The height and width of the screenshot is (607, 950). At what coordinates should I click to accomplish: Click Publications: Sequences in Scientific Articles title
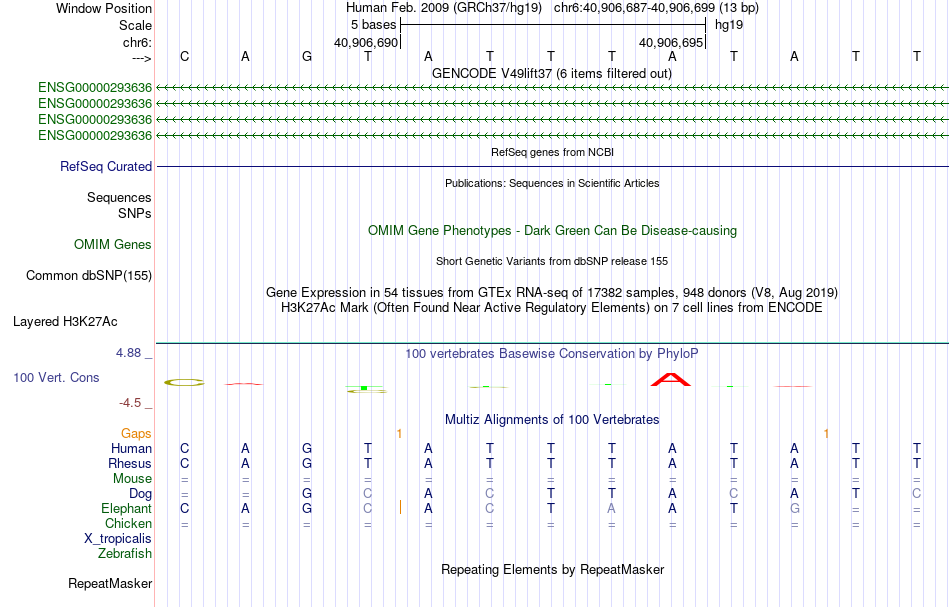pyautogui.click(x=552, y=183)
